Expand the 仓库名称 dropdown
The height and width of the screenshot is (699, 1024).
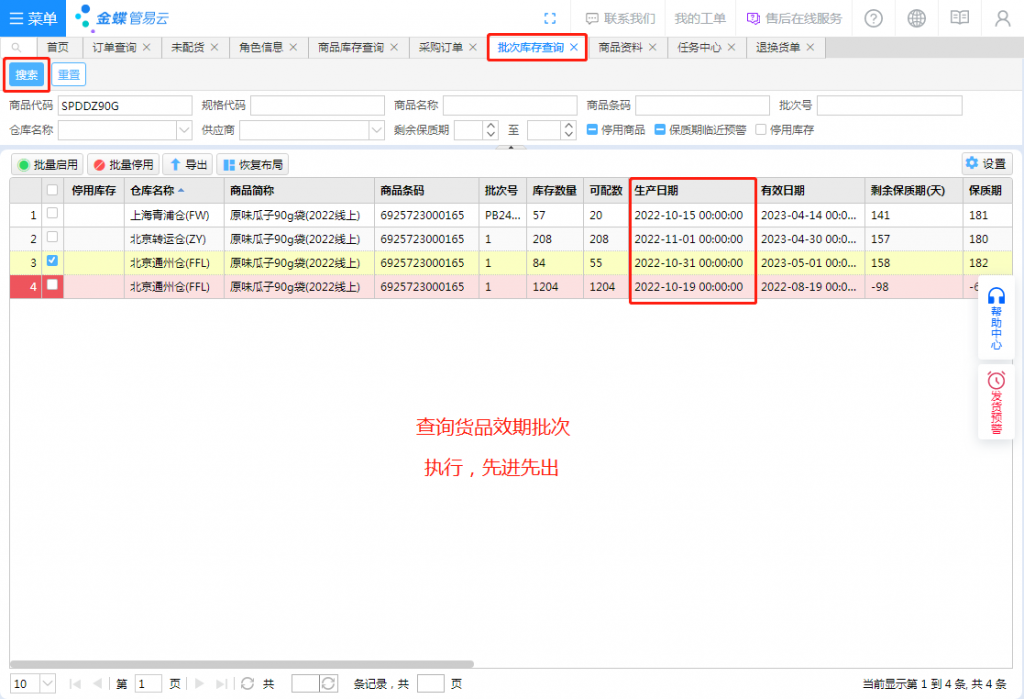(x=184, y=130)
